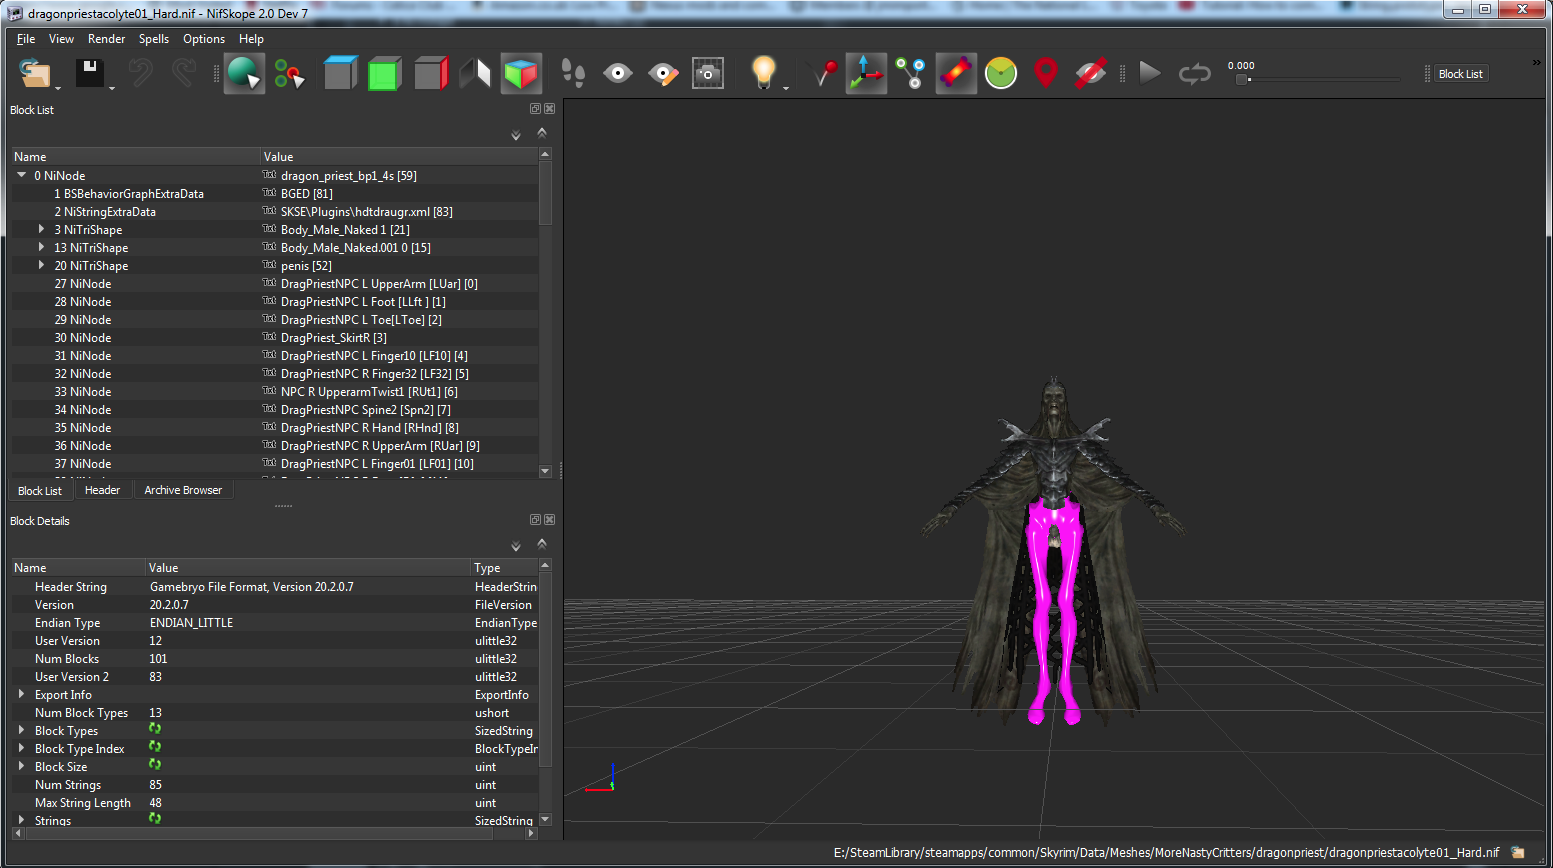Switch to top view cube
The height and width of the screenshot is (868, 1553).
340,73
